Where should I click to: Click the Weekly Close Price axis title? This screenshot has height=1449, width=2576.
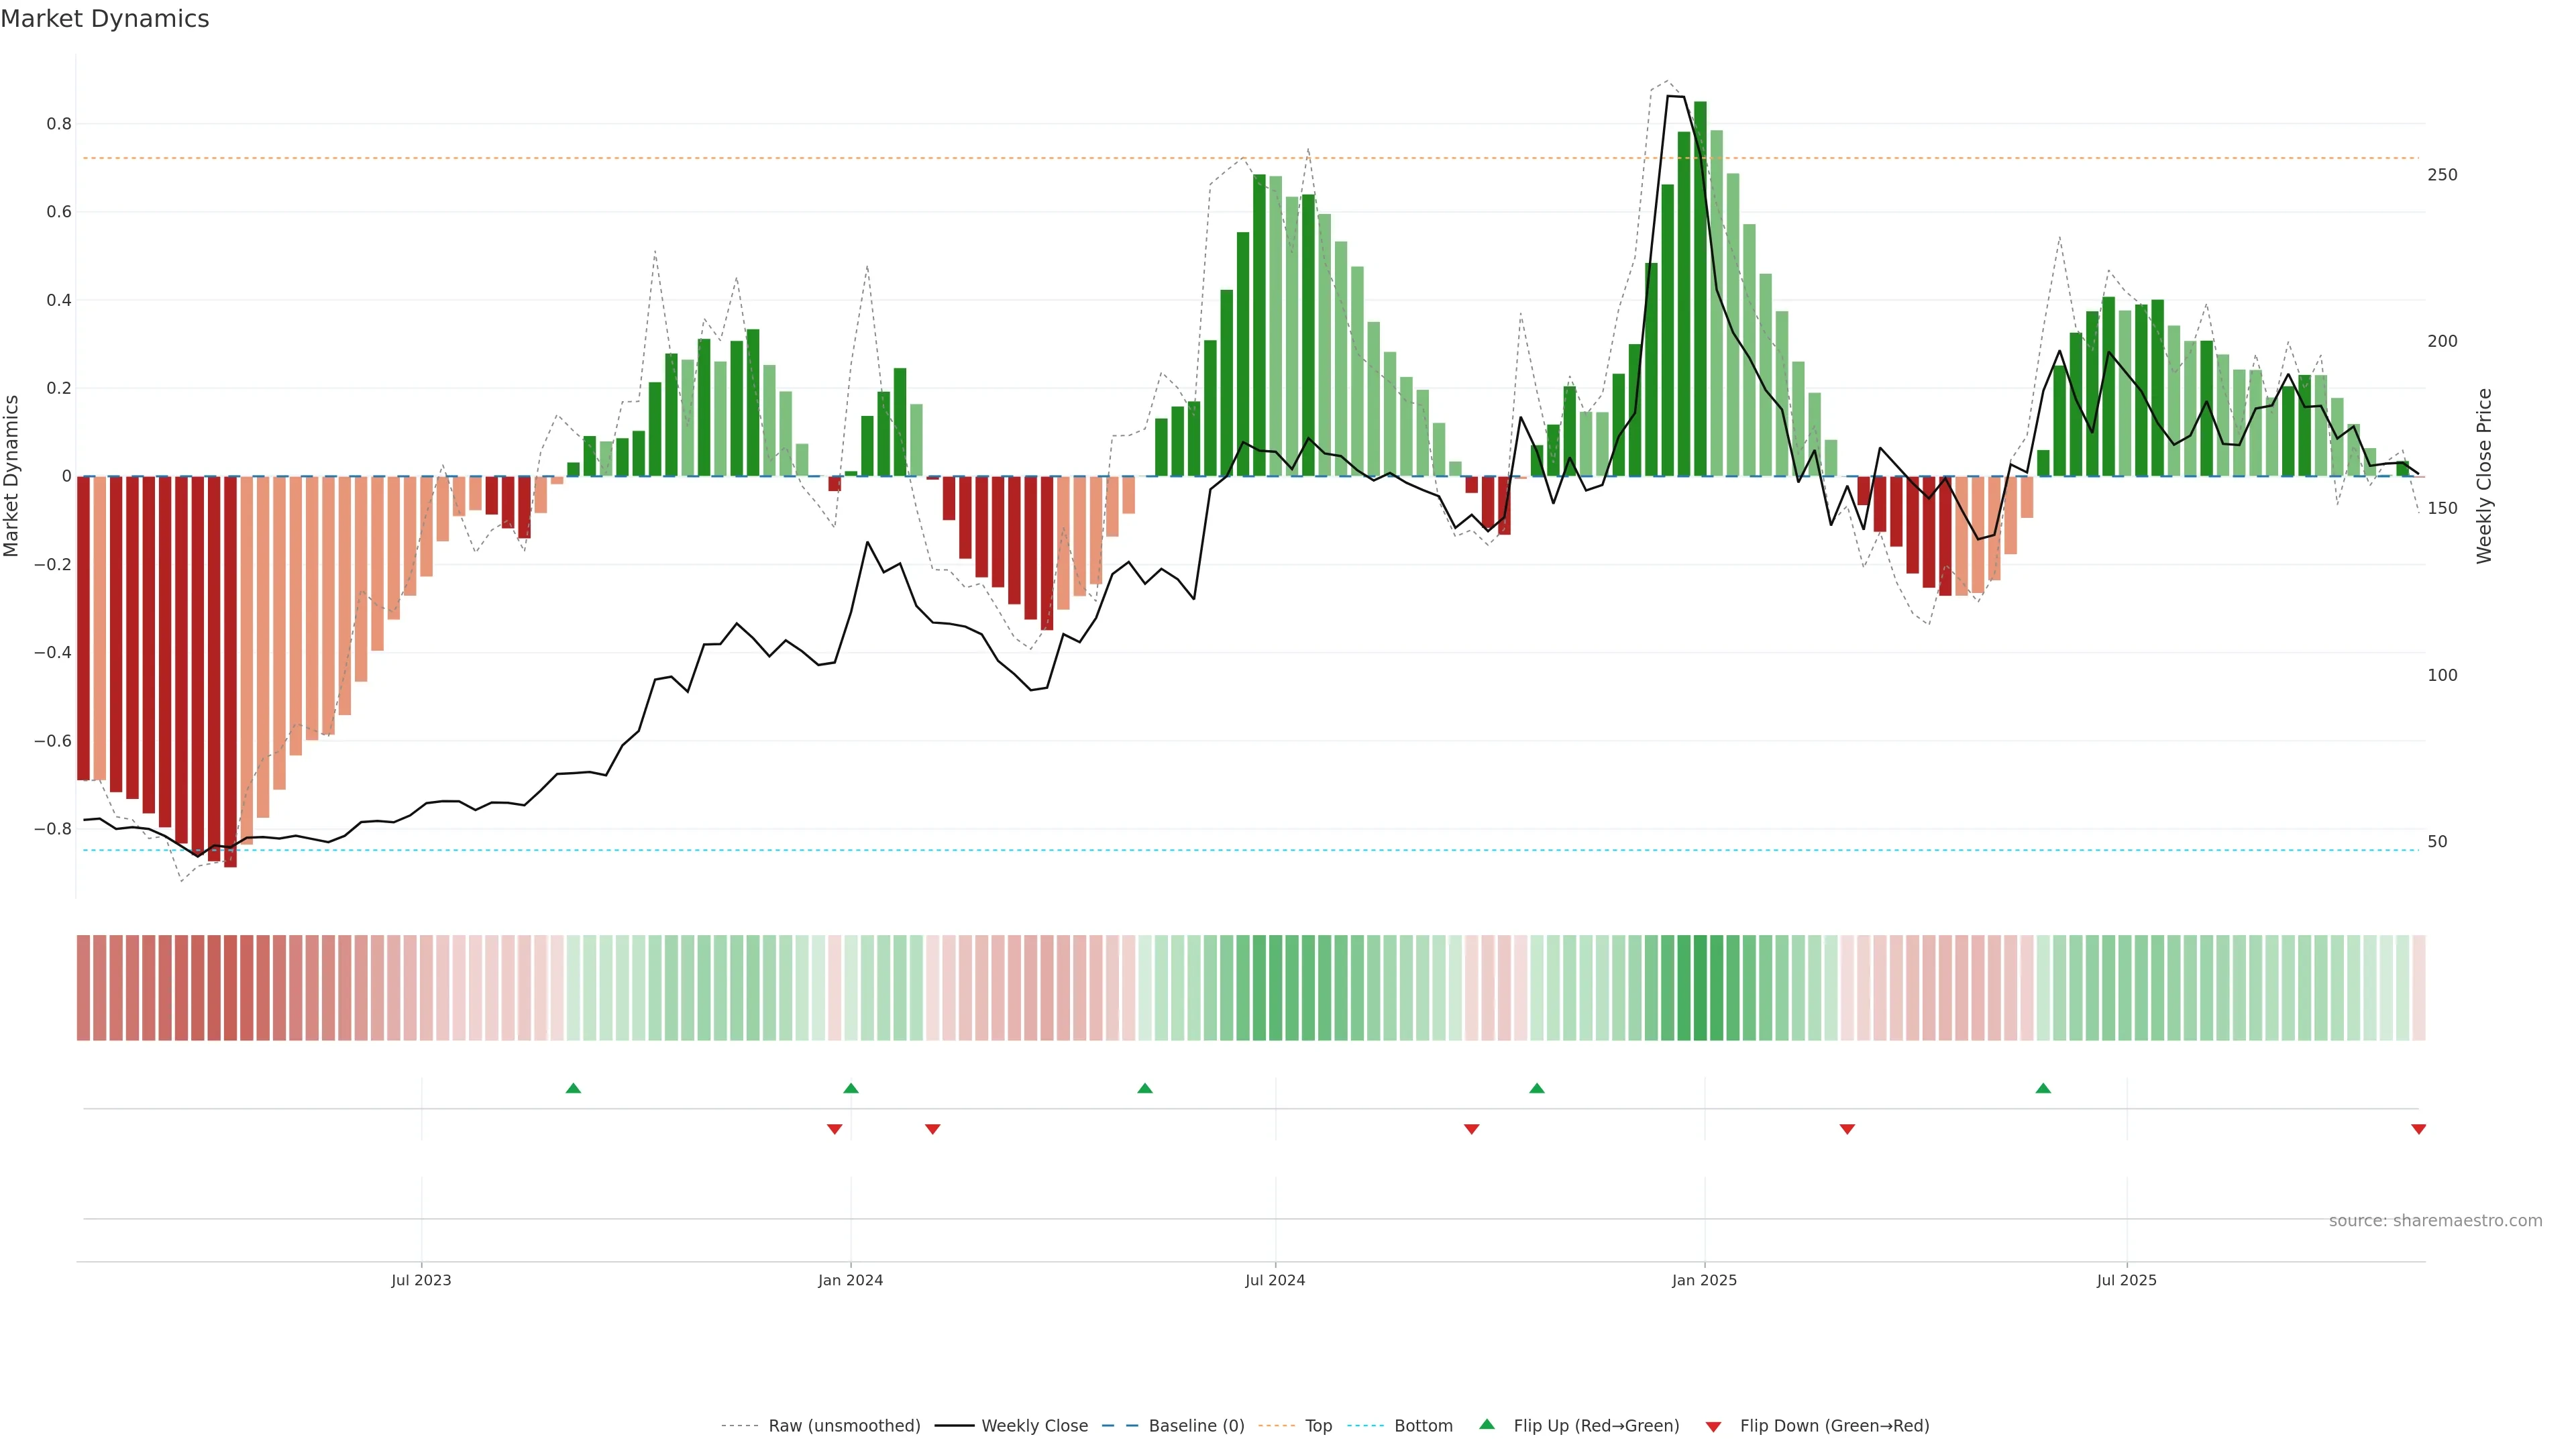(2484, 476)
